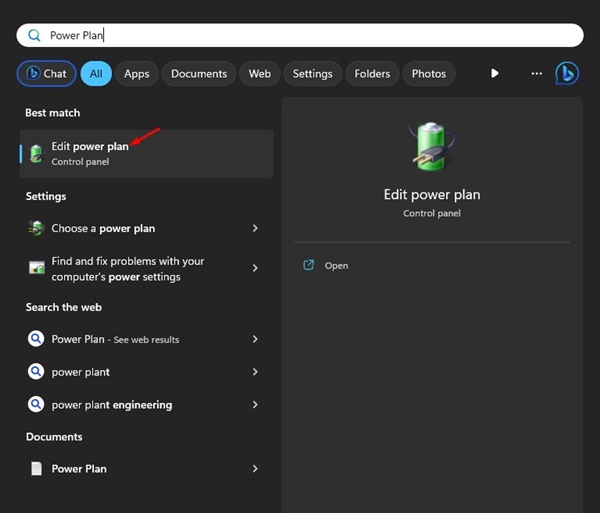Expand the Power Plan web results chevron
The height and width of the screenshot is (513, 600).
pos(255,339)
